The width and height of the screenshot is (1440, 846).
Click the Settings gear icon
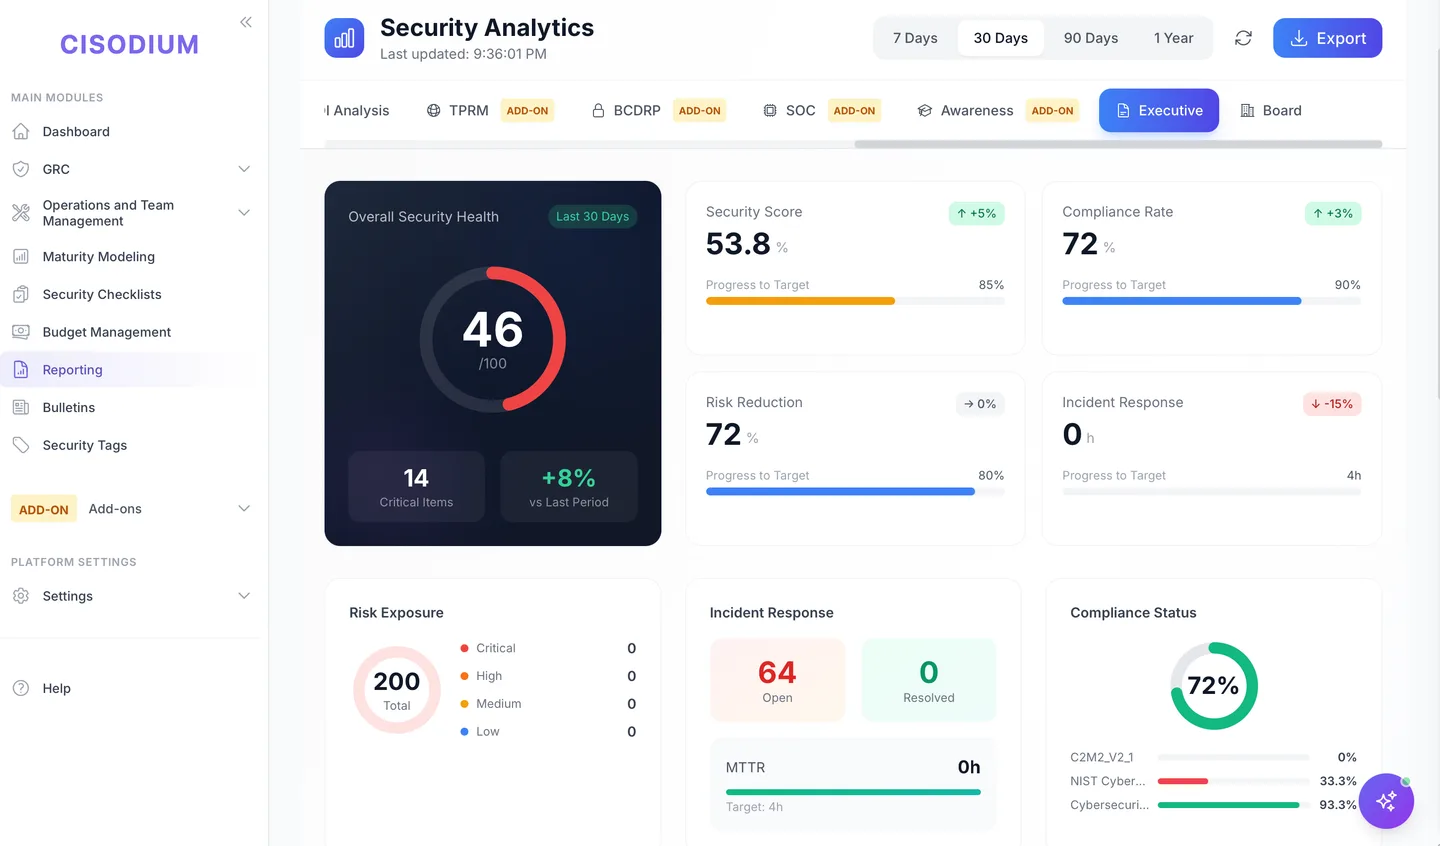[x=21, y=596]
